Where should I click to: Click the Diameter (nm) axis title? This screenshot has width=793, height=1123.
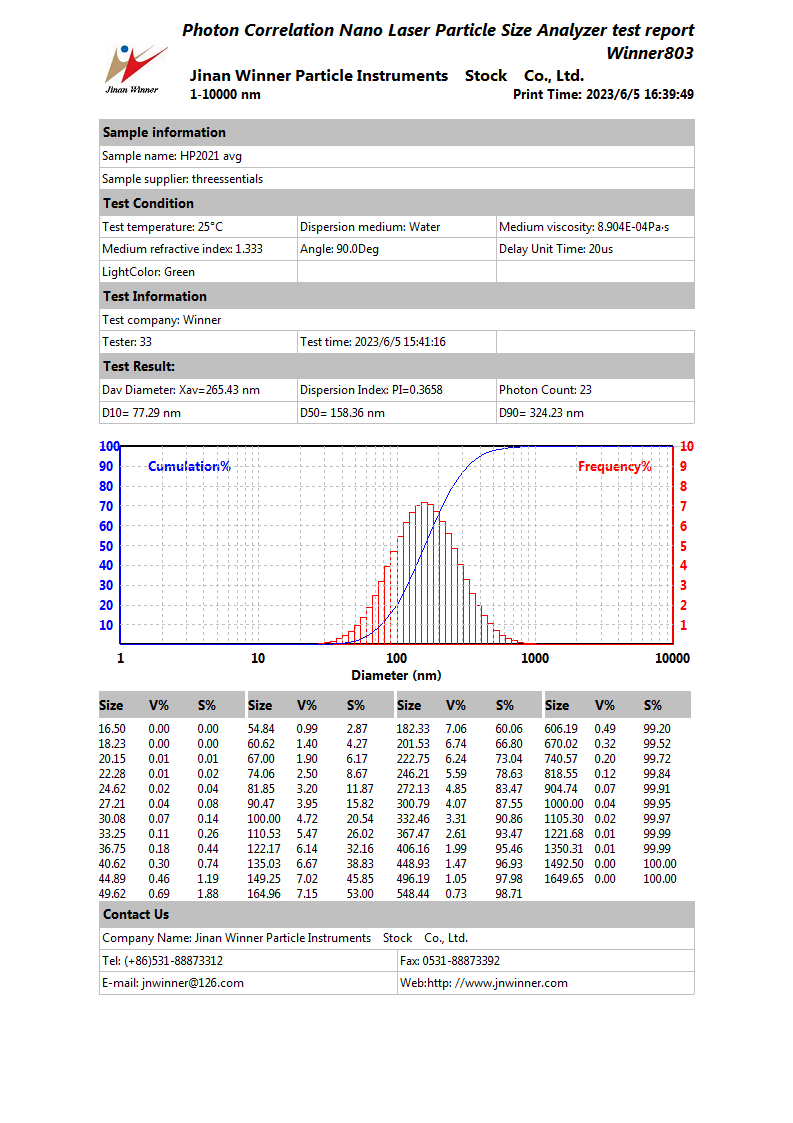coord(396,675)
